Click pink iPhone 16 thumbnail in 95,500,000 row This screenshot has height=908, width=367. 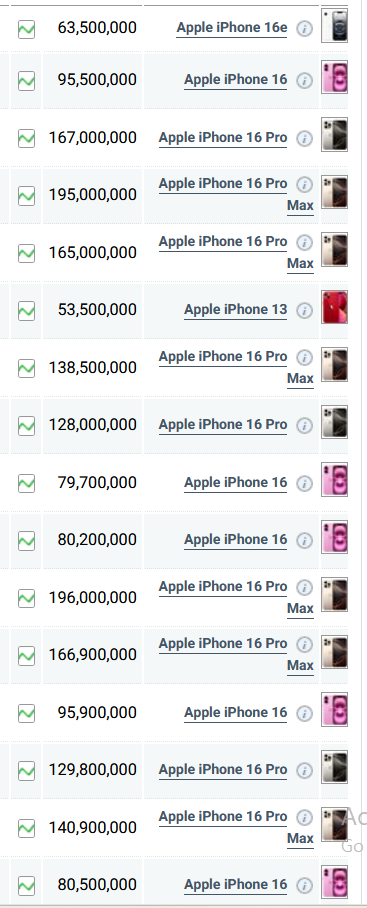tap(335, 77)
